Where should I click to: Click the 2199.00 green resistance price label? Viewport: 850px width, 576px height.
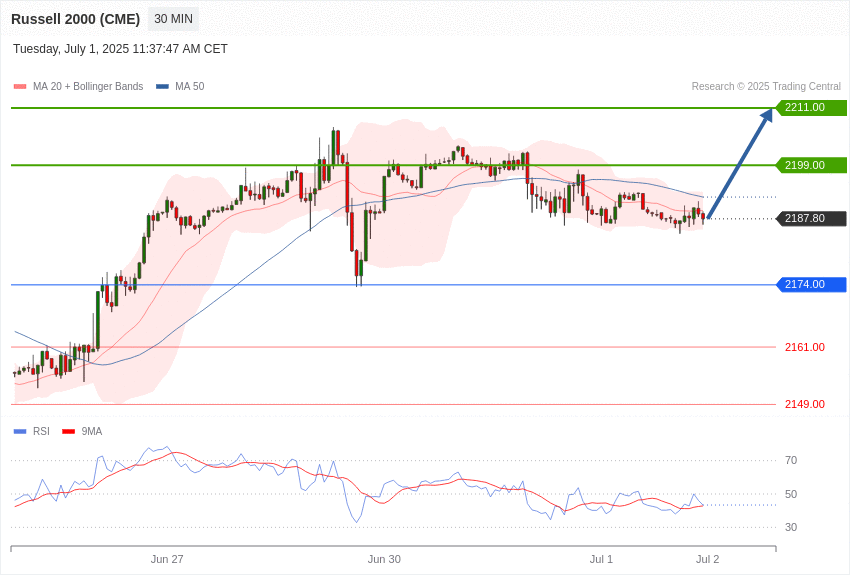click(812, 165)
